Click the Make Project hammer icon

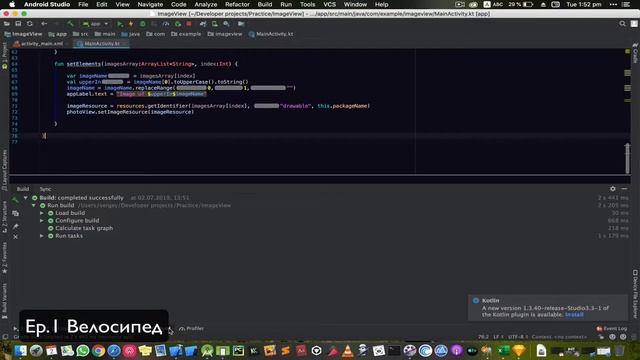click(x=70, y=24)
